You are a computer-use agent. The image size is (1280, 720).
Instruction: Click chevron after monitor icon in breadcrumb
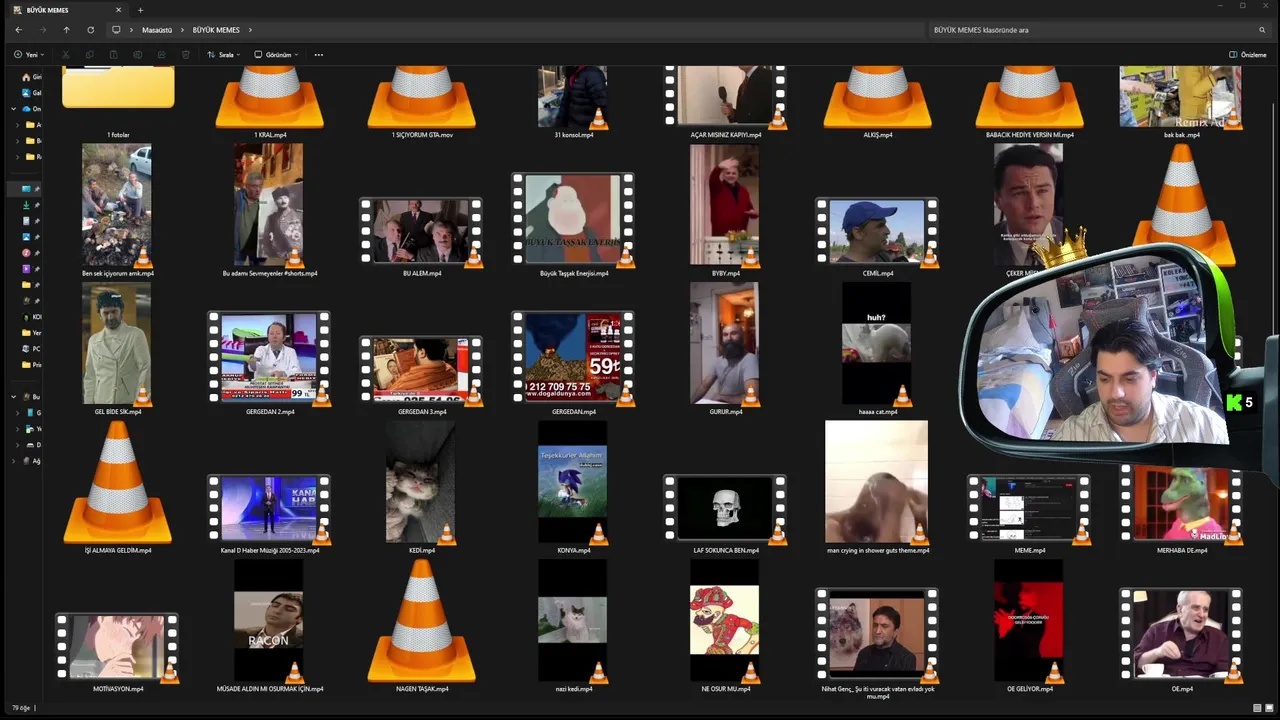131,30
